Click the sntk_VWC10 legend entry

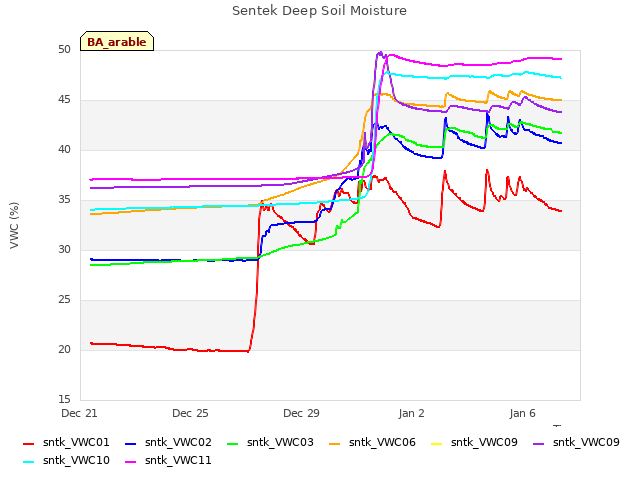coord(66,460)
